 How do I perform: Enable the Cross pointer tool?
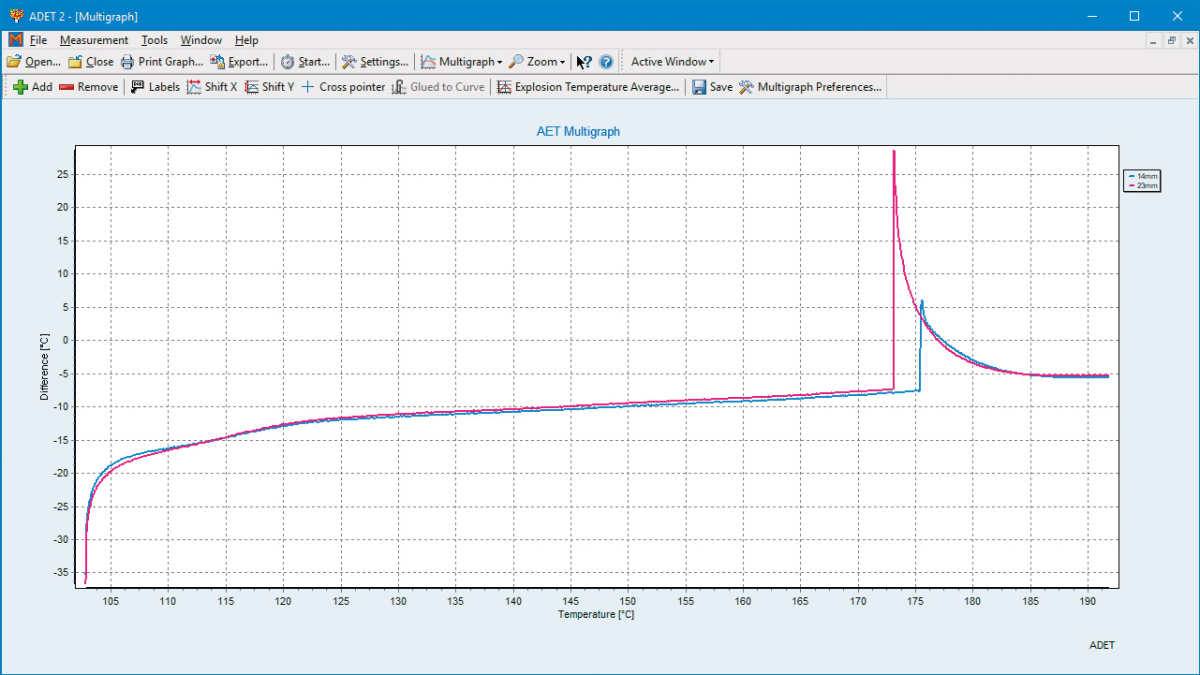coord(342,87)
